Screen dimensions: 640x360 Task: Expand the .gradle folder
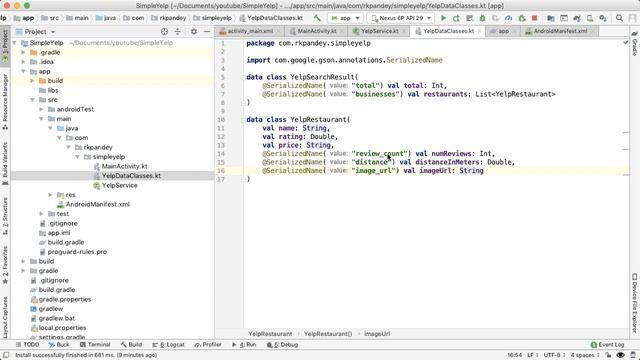(x=23, y=52)
